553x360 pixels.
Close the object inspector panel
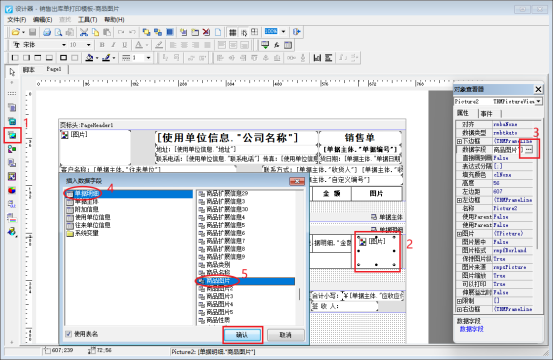click(x=538, y=90)
